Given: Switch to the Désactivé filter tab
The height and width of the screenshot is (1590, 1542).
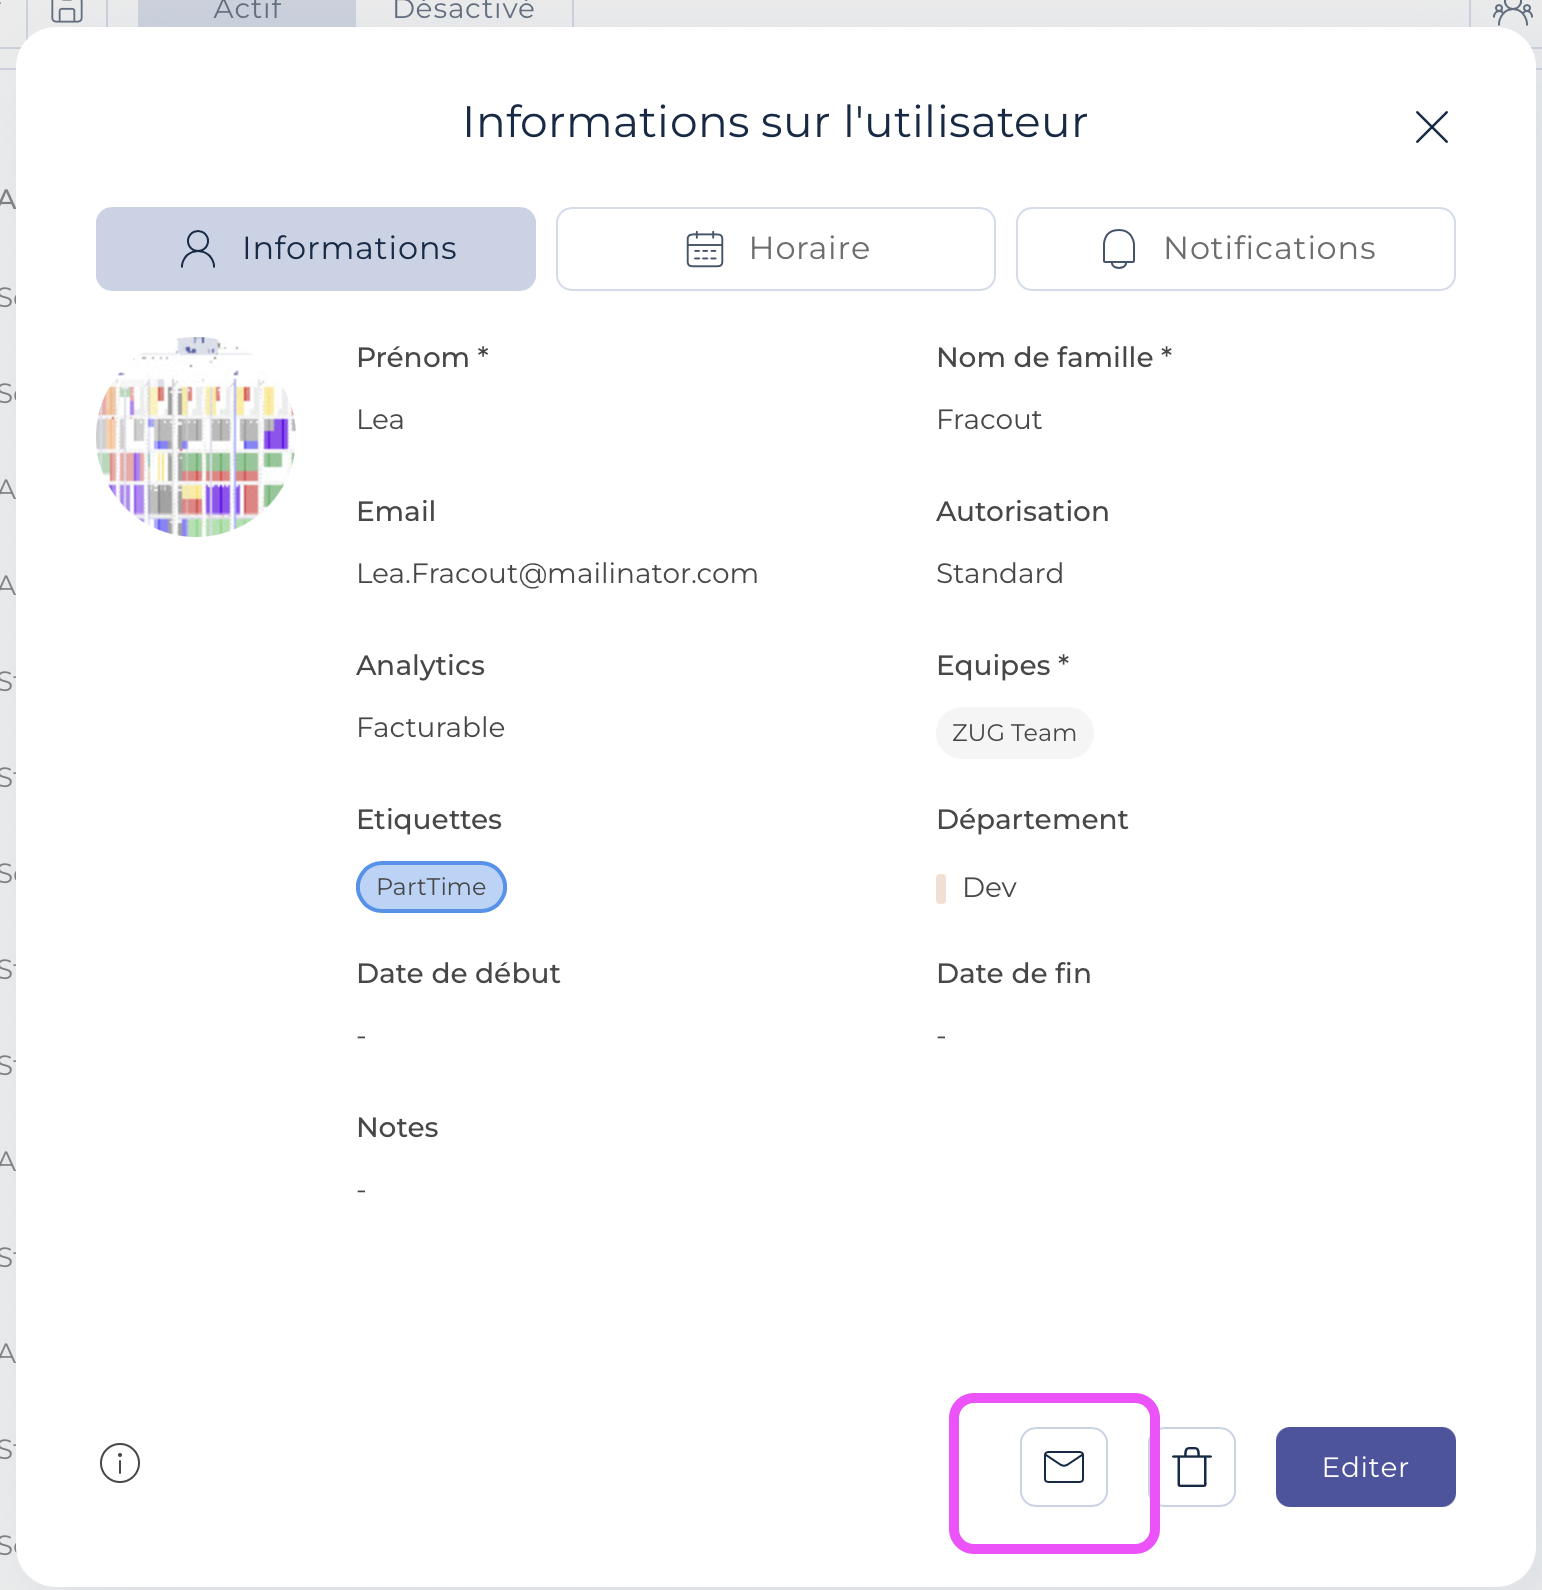Looking at the screenshot, I should click(464, 11).
